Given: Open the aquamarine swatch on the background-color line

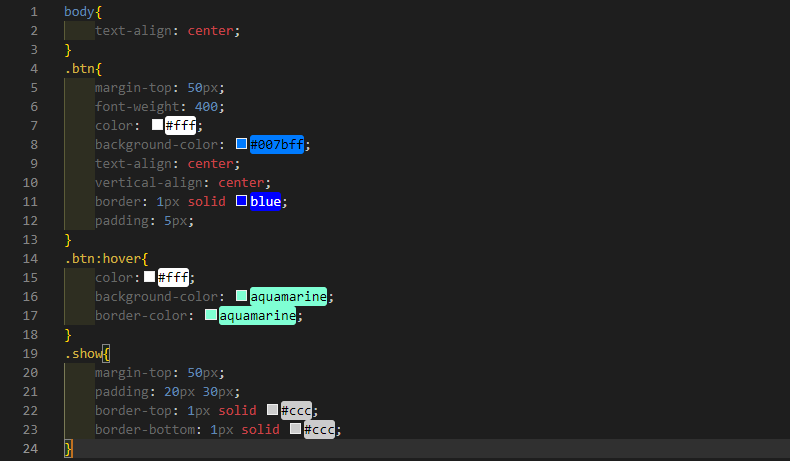Looking at the screenshot, I should pos(241,296).
